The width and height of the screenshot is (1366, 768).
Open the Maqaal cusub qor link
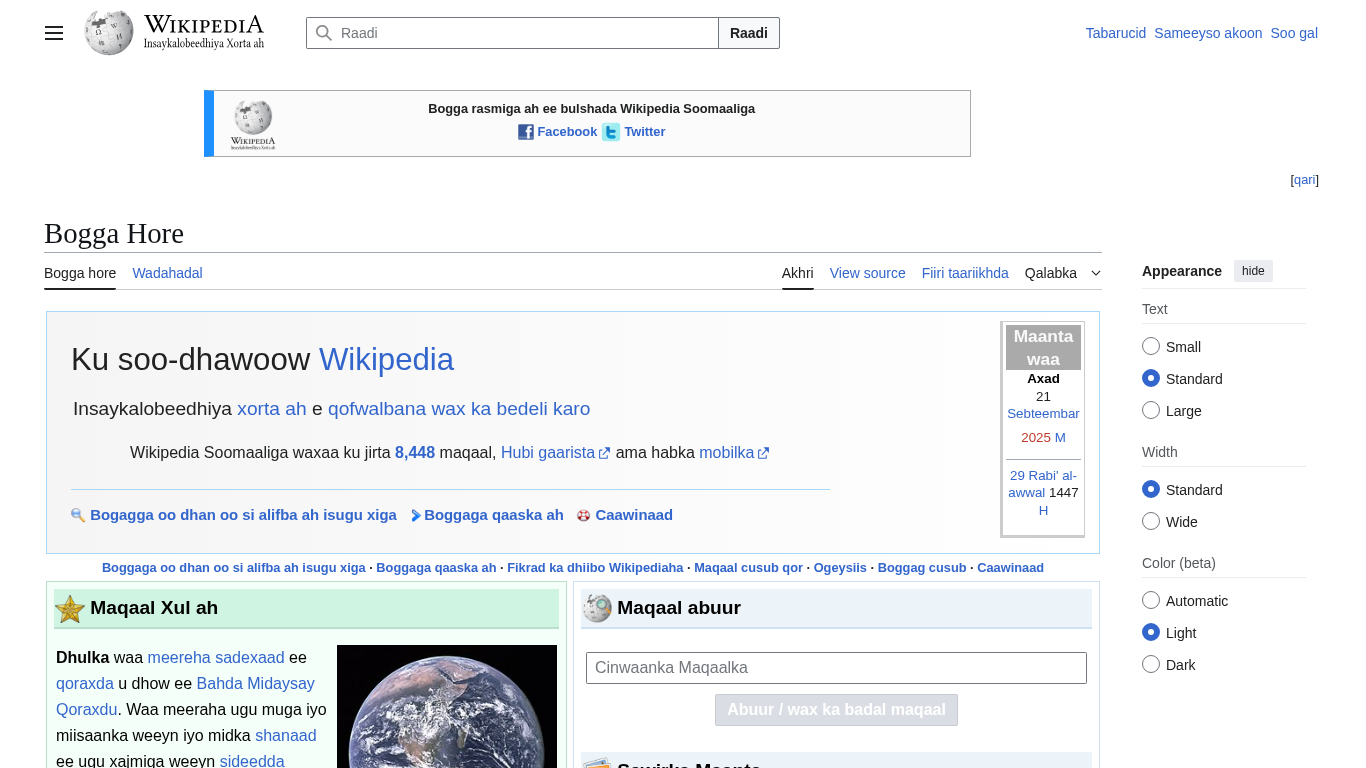(x=749, y=568)
